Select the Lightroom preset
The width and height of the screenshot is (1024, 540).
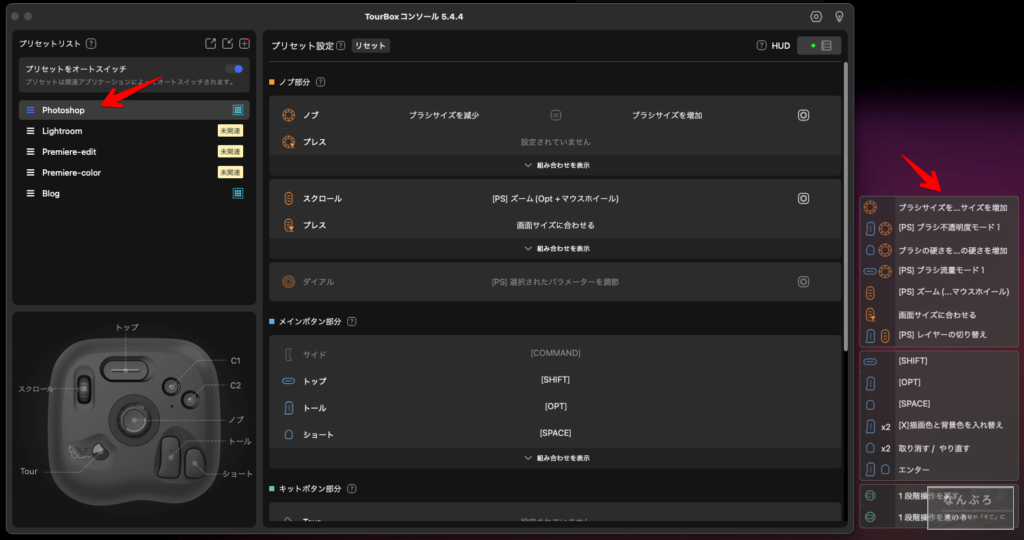tap(62, 131)
